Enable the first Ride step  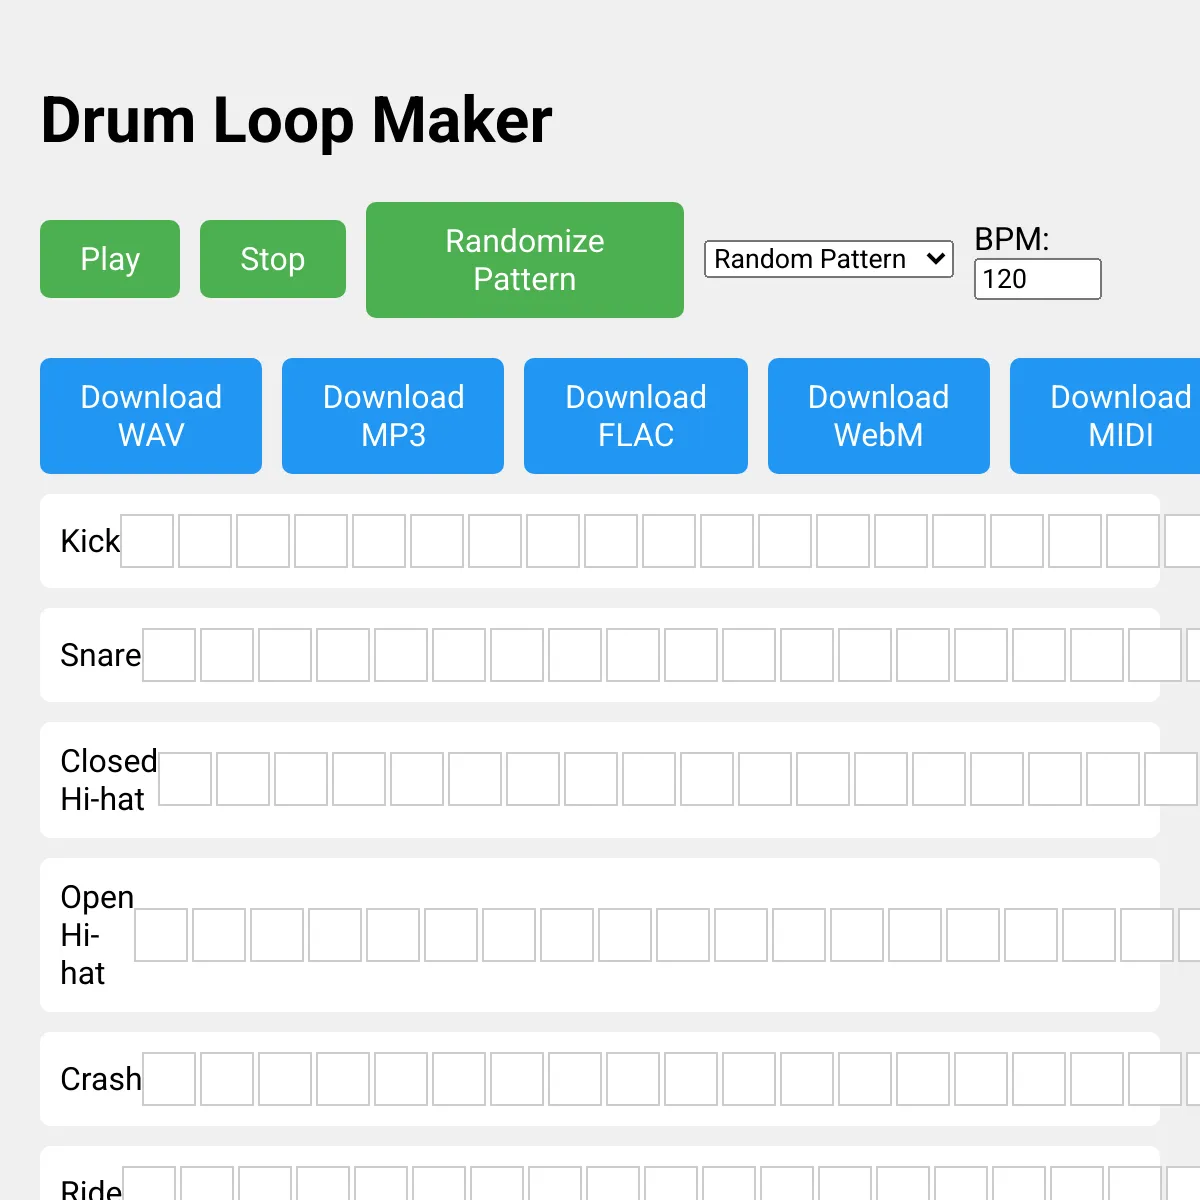[x=149, y=1185]
